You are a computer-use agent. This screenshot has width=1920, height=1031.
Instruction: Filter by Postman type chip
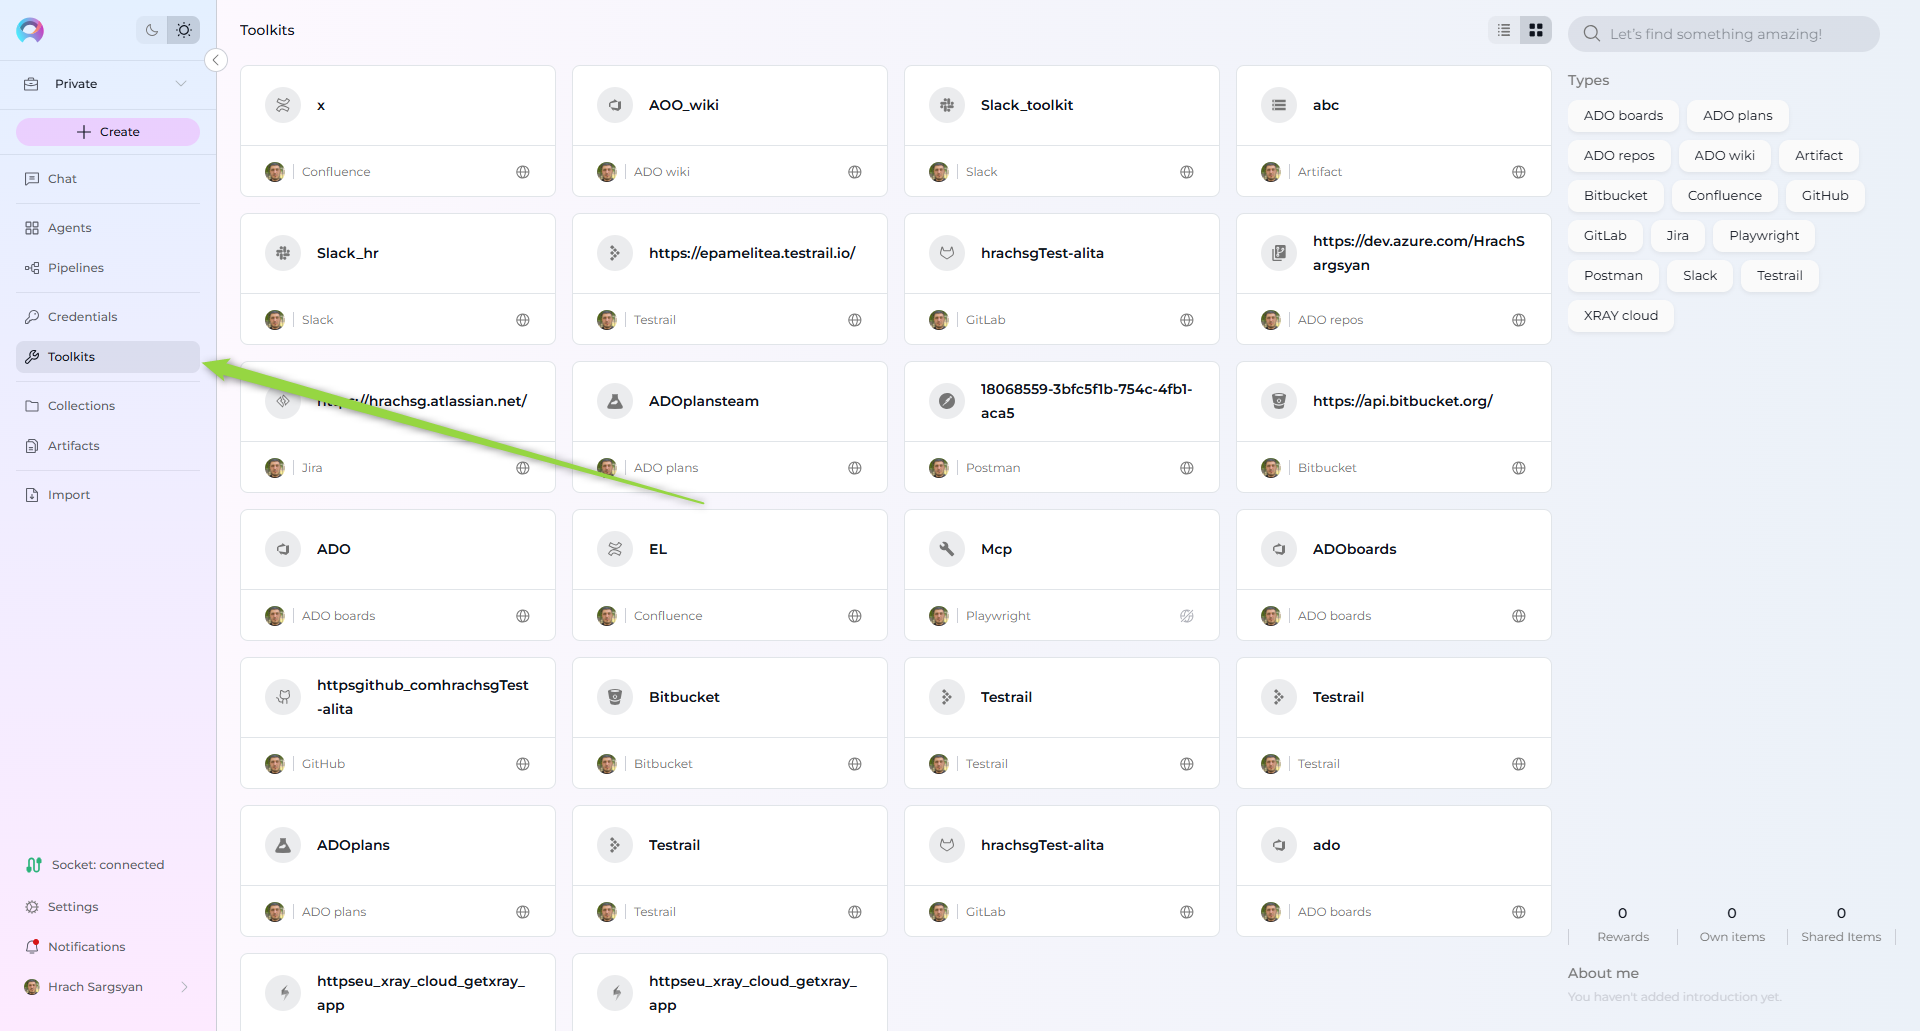click(1613, 276)
